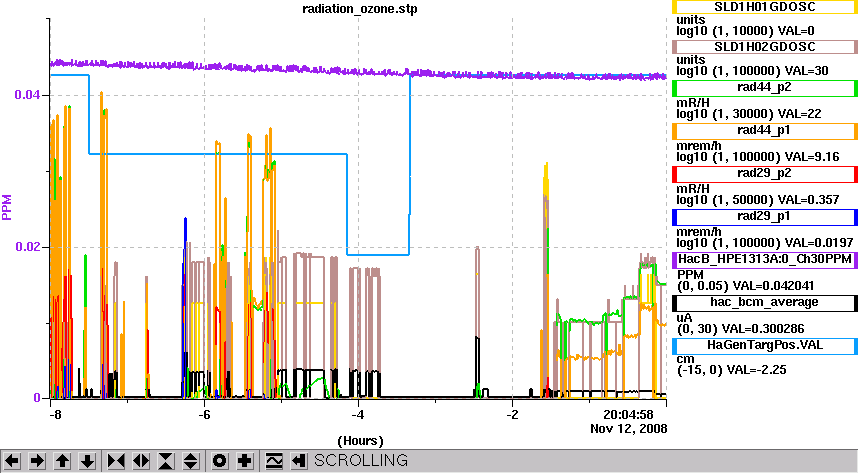Select the rad29_p1 legend entry
This screenshot has width=858, height=473.
point(764,217)
